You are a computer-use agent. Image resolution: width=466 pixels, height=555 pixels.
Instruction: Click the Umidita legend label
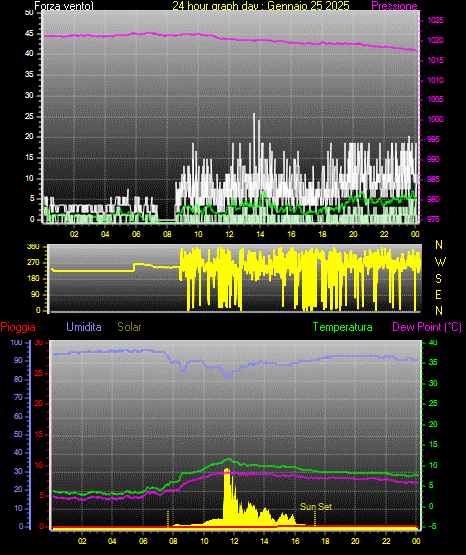tap(84, 327)
